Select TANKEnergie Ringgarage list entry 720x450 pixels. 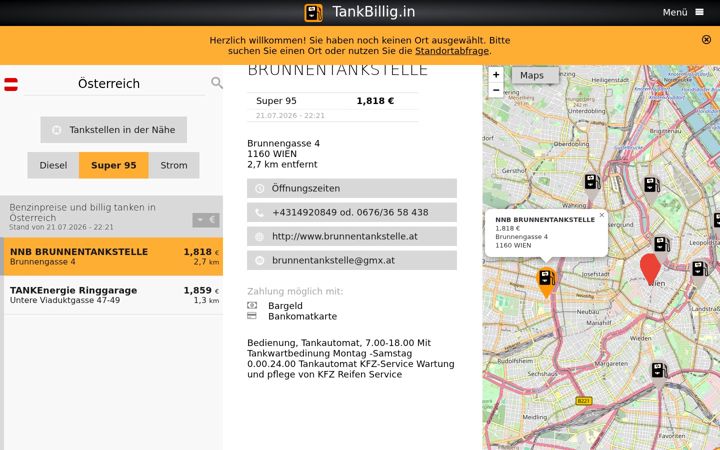point(112,295)
